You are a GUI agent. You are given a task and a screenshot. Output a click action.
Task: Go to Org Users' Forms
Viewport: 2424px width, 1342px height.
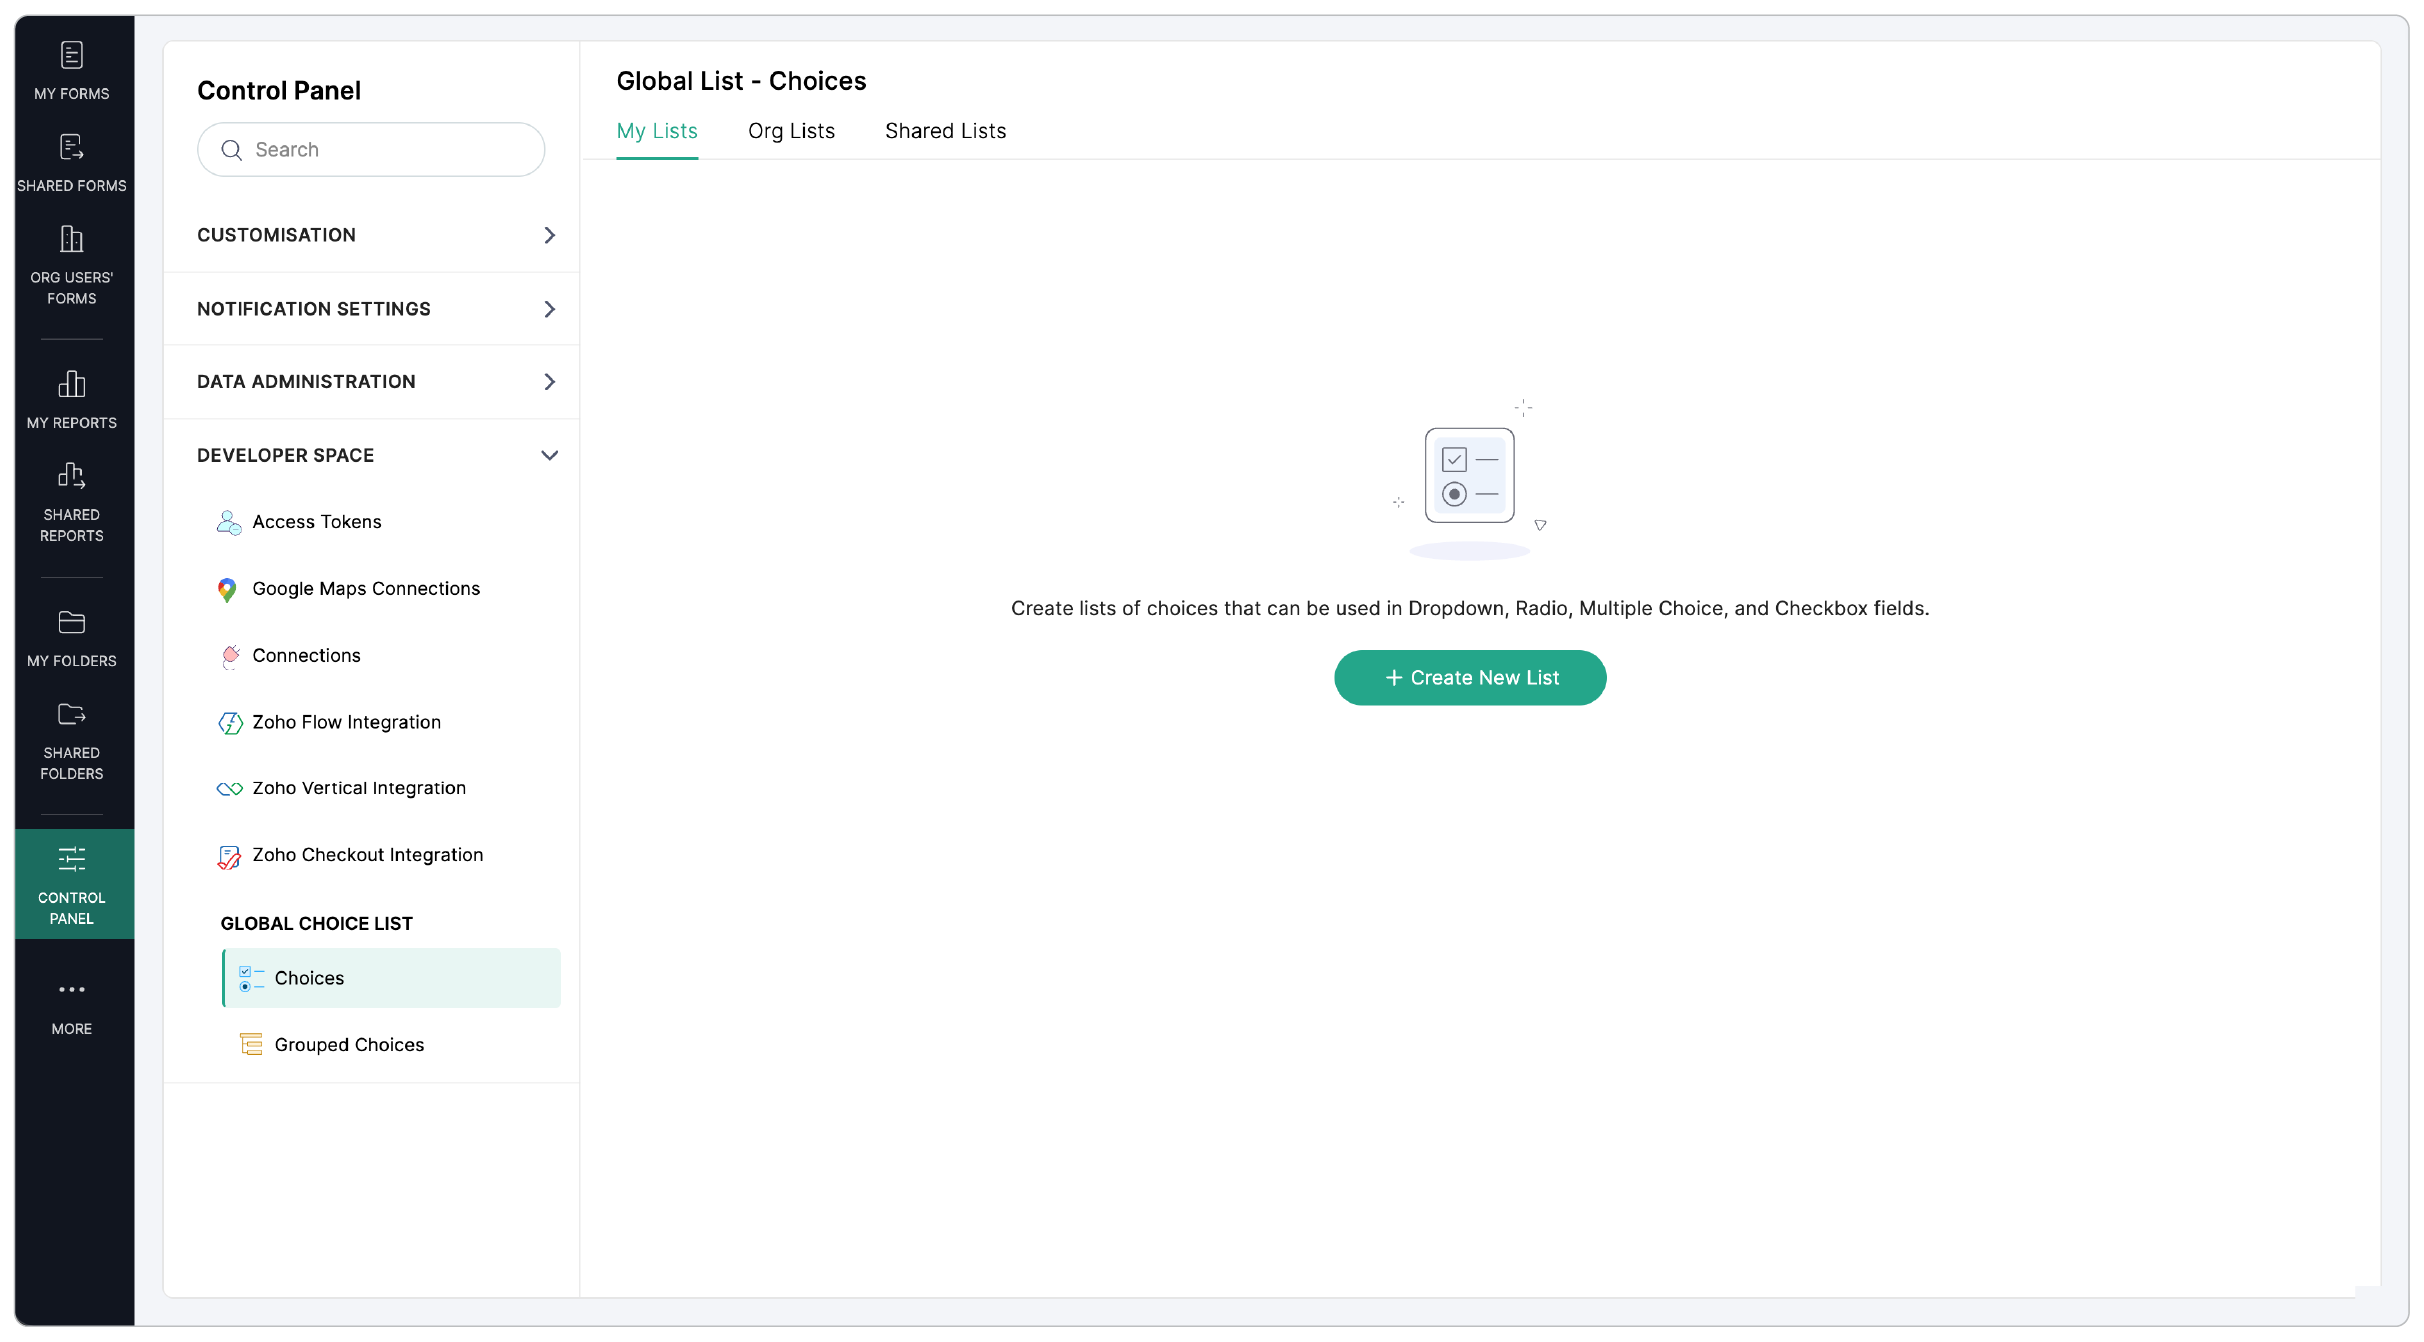coord(72,265)
